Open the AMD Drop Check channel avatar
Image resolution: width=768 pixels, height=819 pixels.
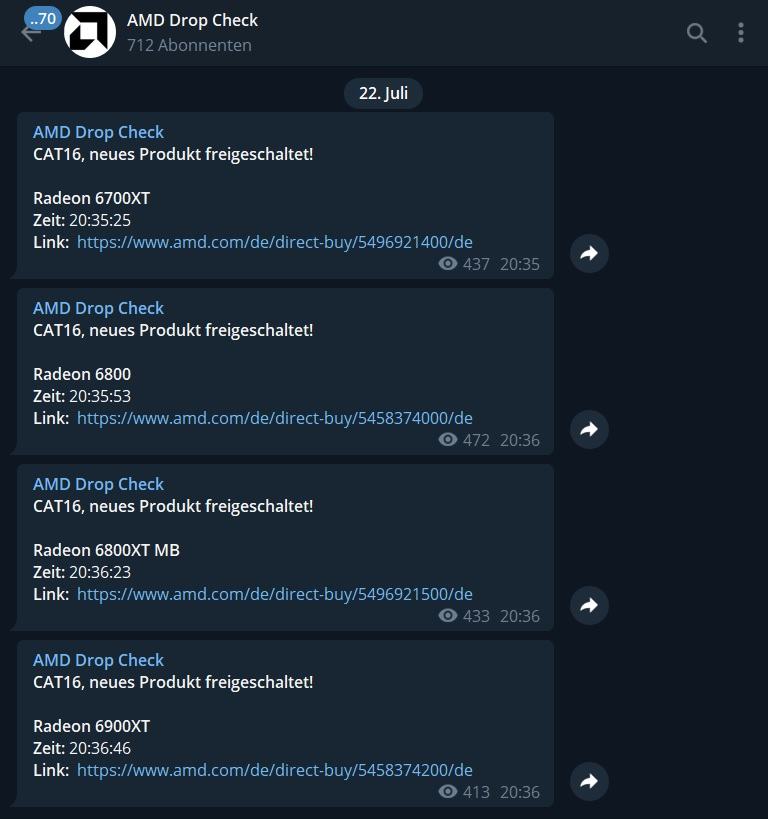[90, 32]
